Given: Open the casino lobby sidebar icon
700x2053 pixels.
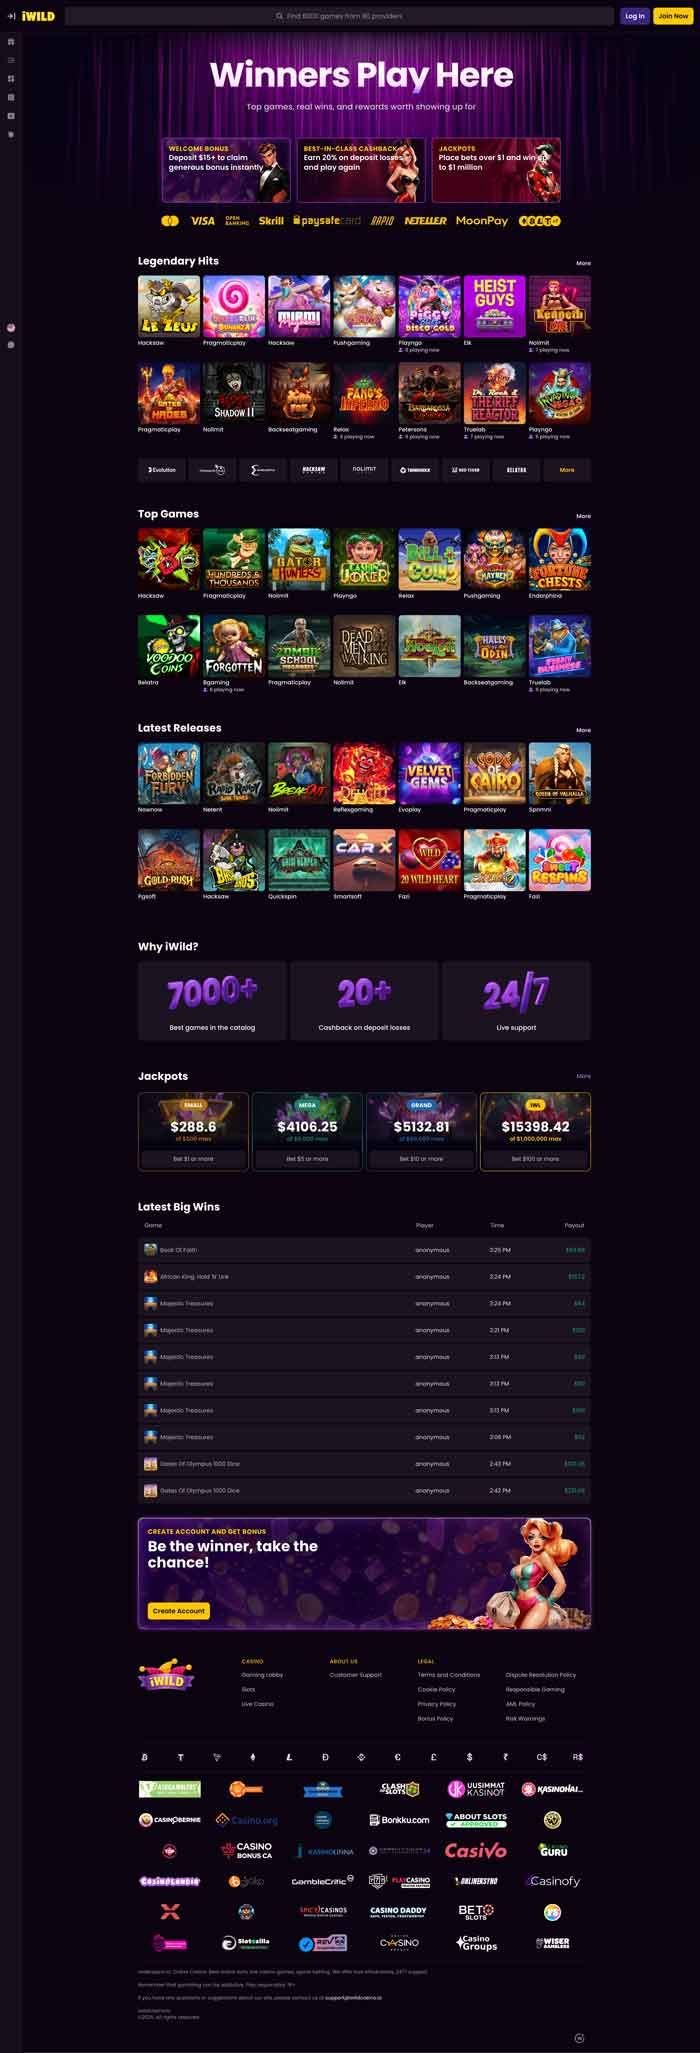Looking at the screenshot, I should pos(11,42).
